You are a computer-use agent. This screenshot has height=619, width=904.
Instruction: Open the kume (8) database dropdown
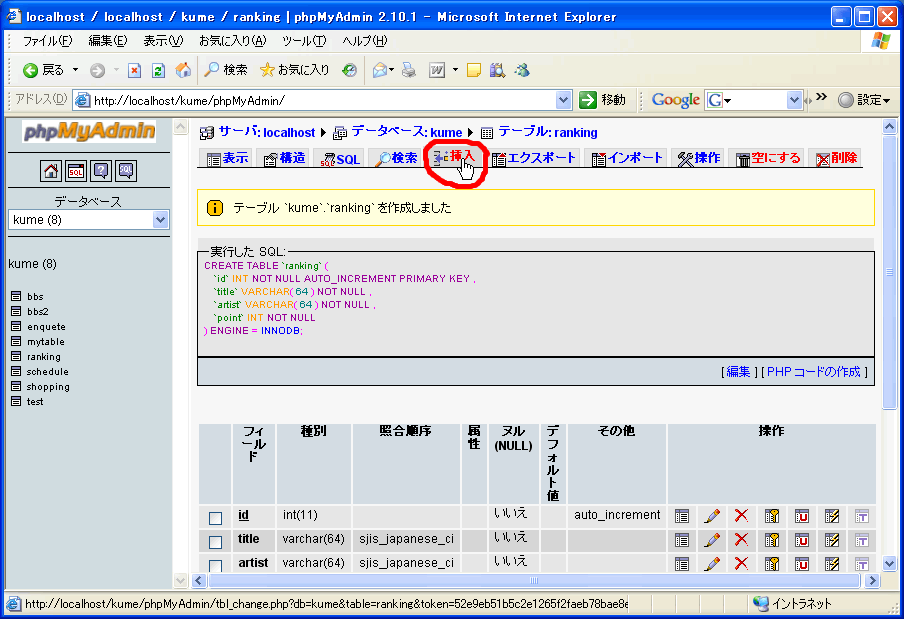pyautogui.click(x=160, y=220)
